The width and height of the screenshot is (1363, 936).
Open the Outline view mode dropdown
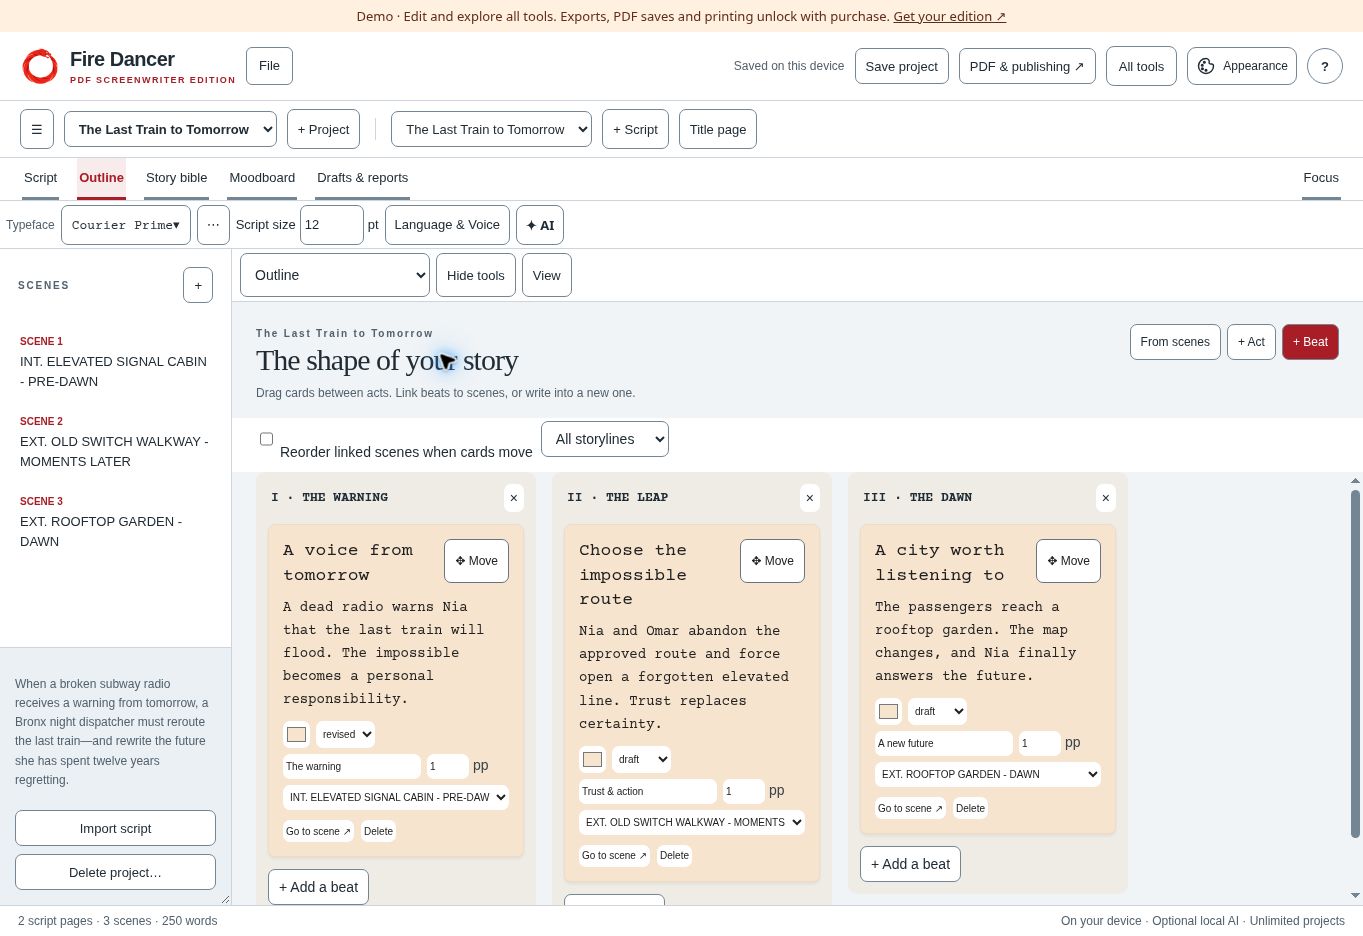335,275
